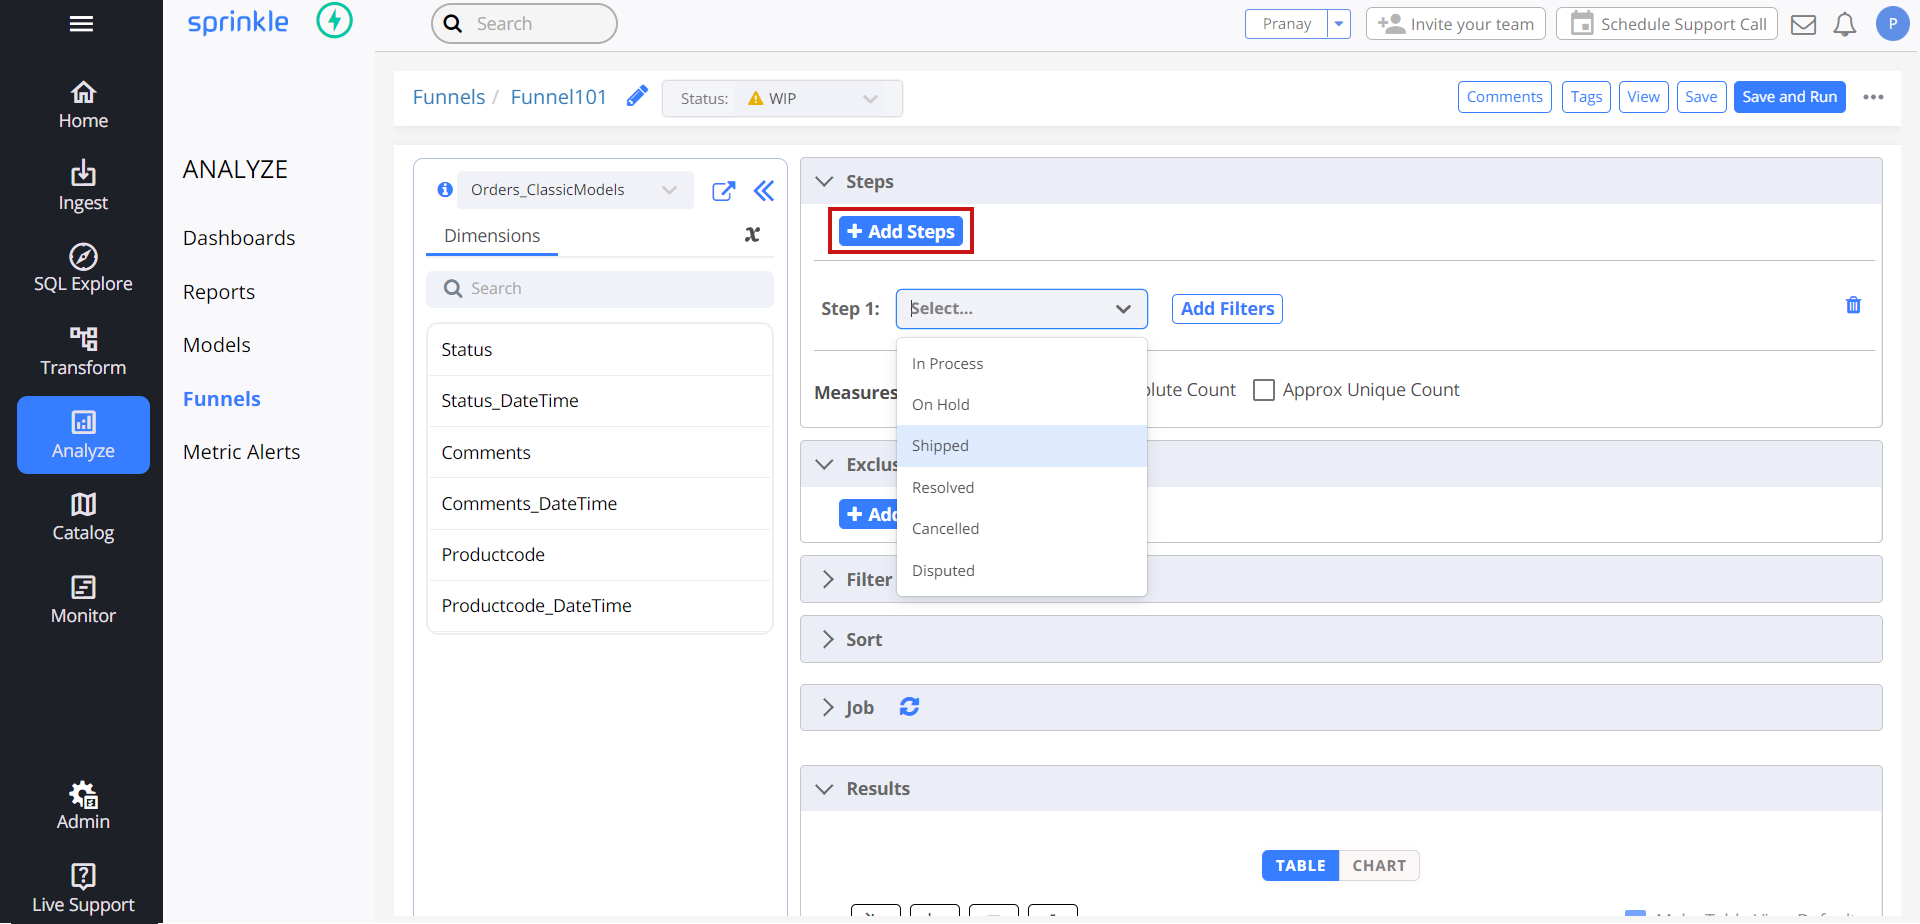Image resolution: width=1920 pixels, height=924 pixels.
Task: Click the green lightning bolt icon
Action: (335, 21)
